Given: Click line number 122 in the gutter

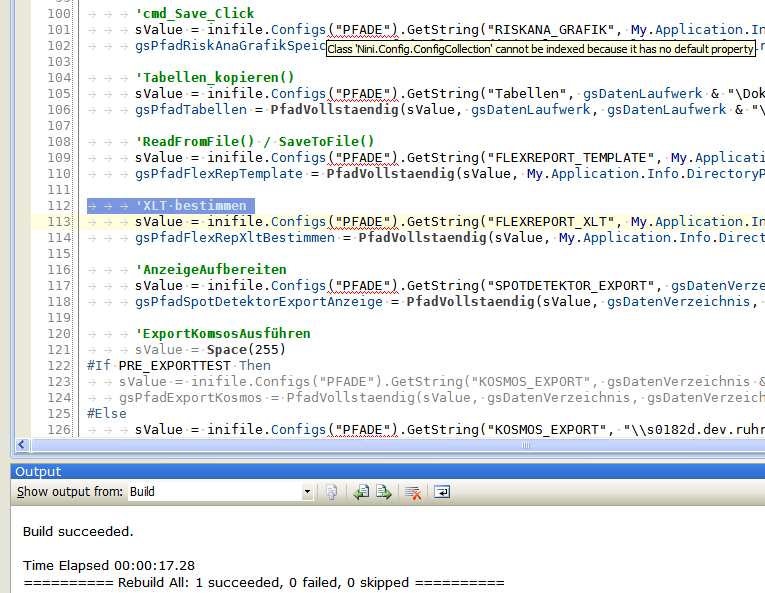Looking at the screenshot, I should coord(59,366).
